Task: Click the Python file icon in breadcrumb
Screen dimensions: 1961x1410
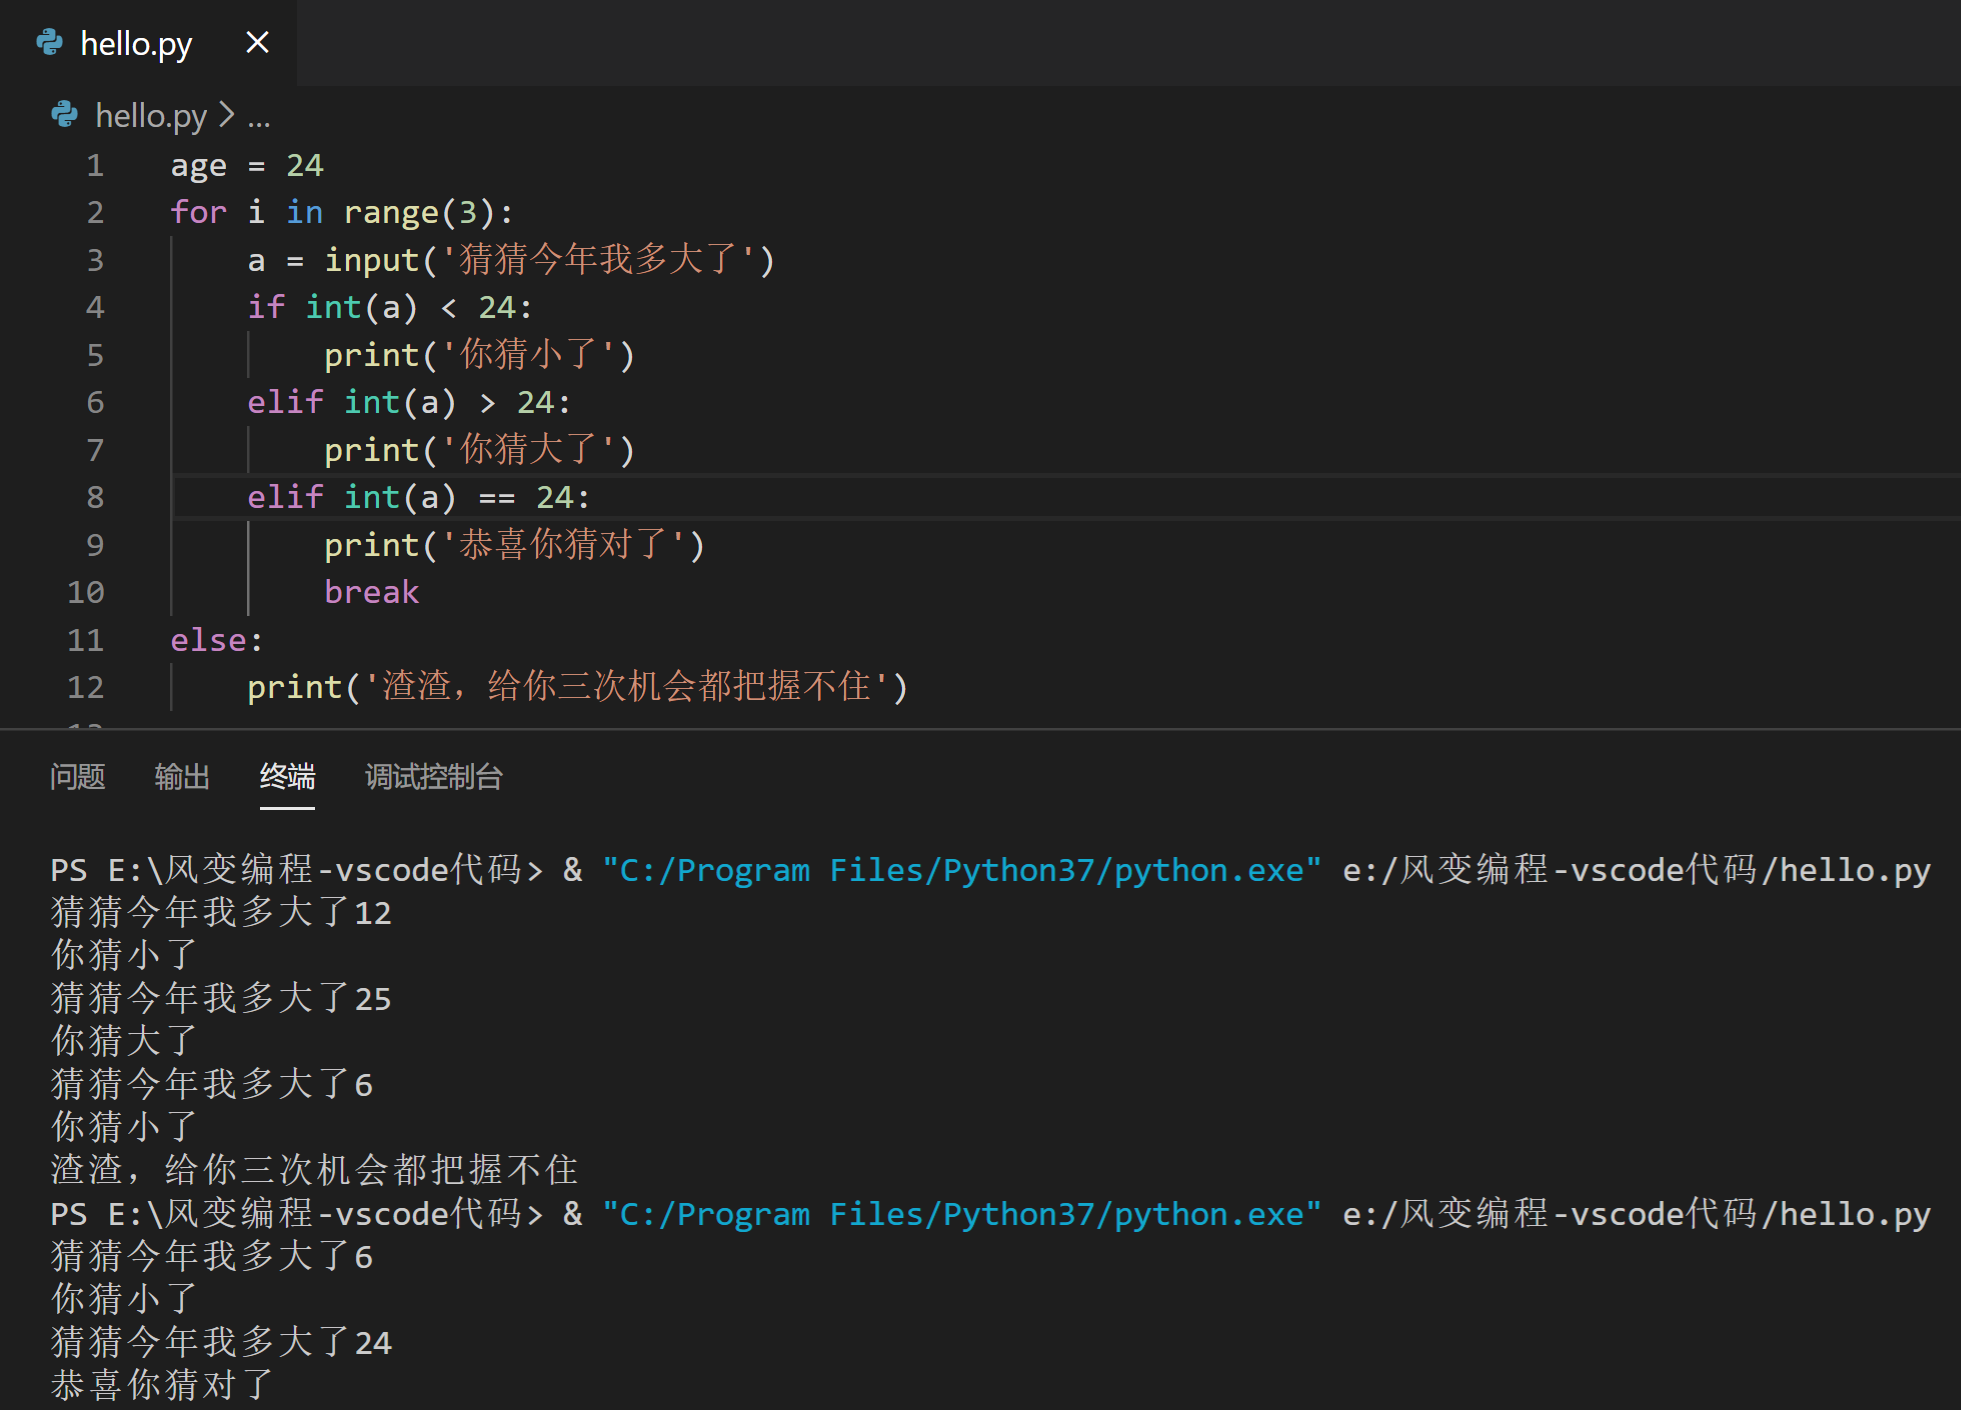Action: [64, 115]
